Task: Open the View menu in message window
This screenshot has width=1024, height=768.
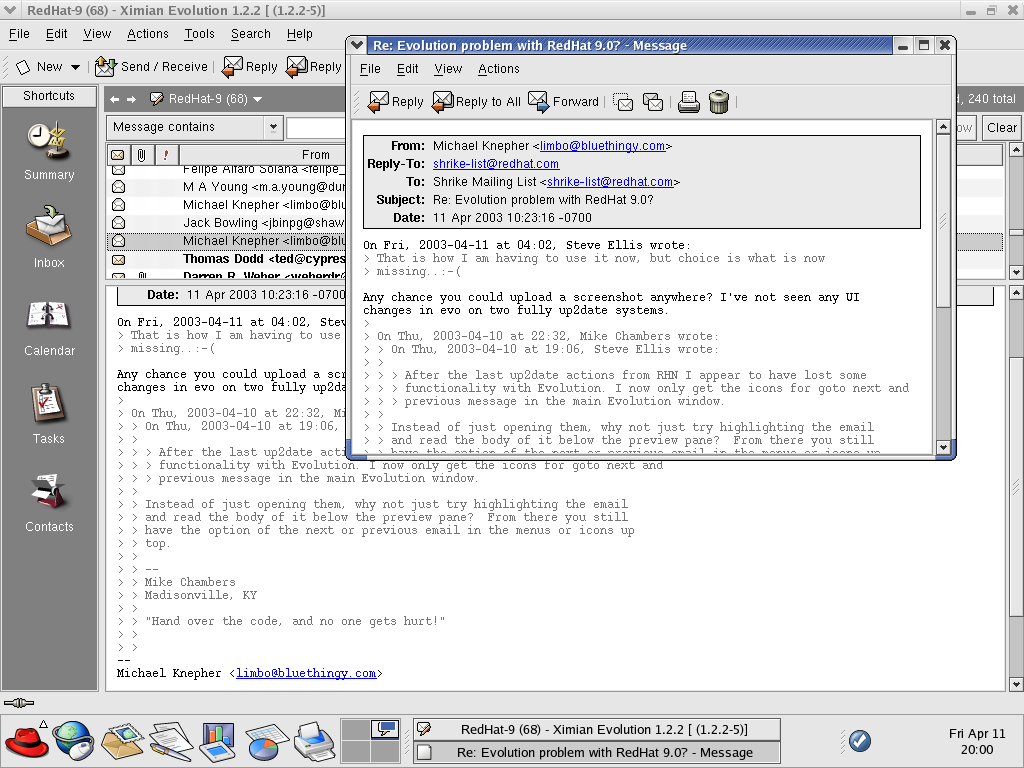Action: (x=448, y=69)
